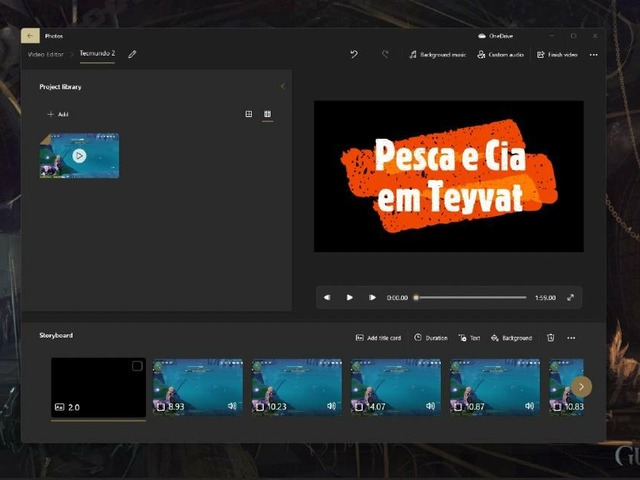640x480 pixels.
Task: Open storyboard more options ellipsis
Action: 571,338
